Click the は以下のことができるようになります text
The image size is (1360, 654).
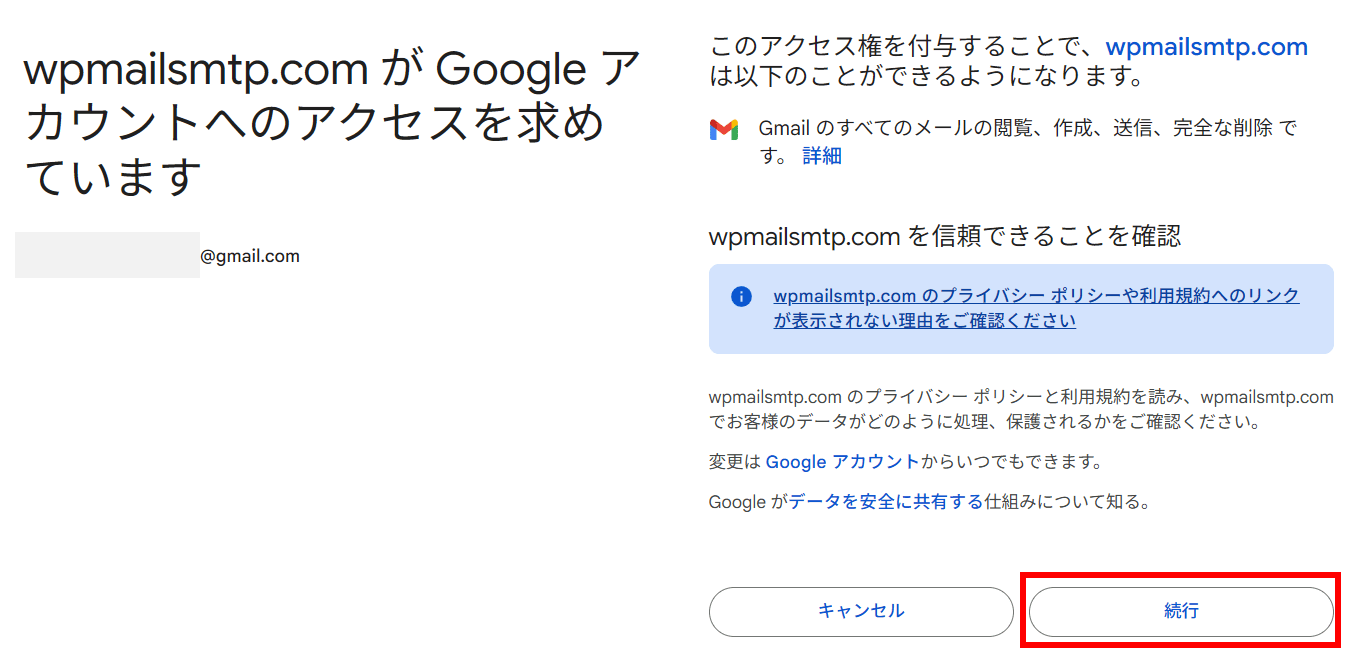926,76
